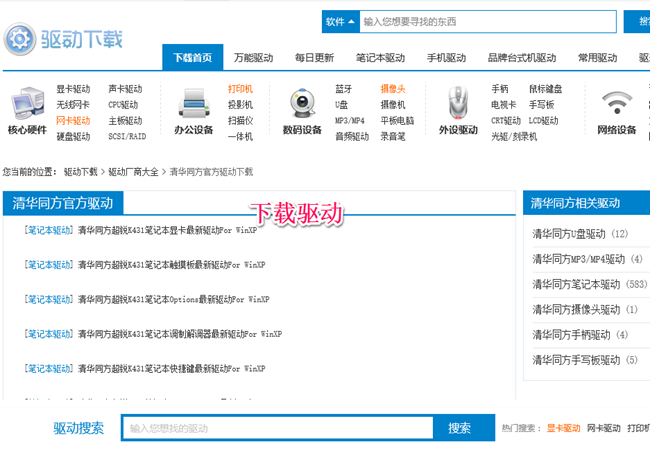Open 清华同方U盘驱动 (12) in sidebar
Viewport: 650px width, 450px height.
click(580, 234)
